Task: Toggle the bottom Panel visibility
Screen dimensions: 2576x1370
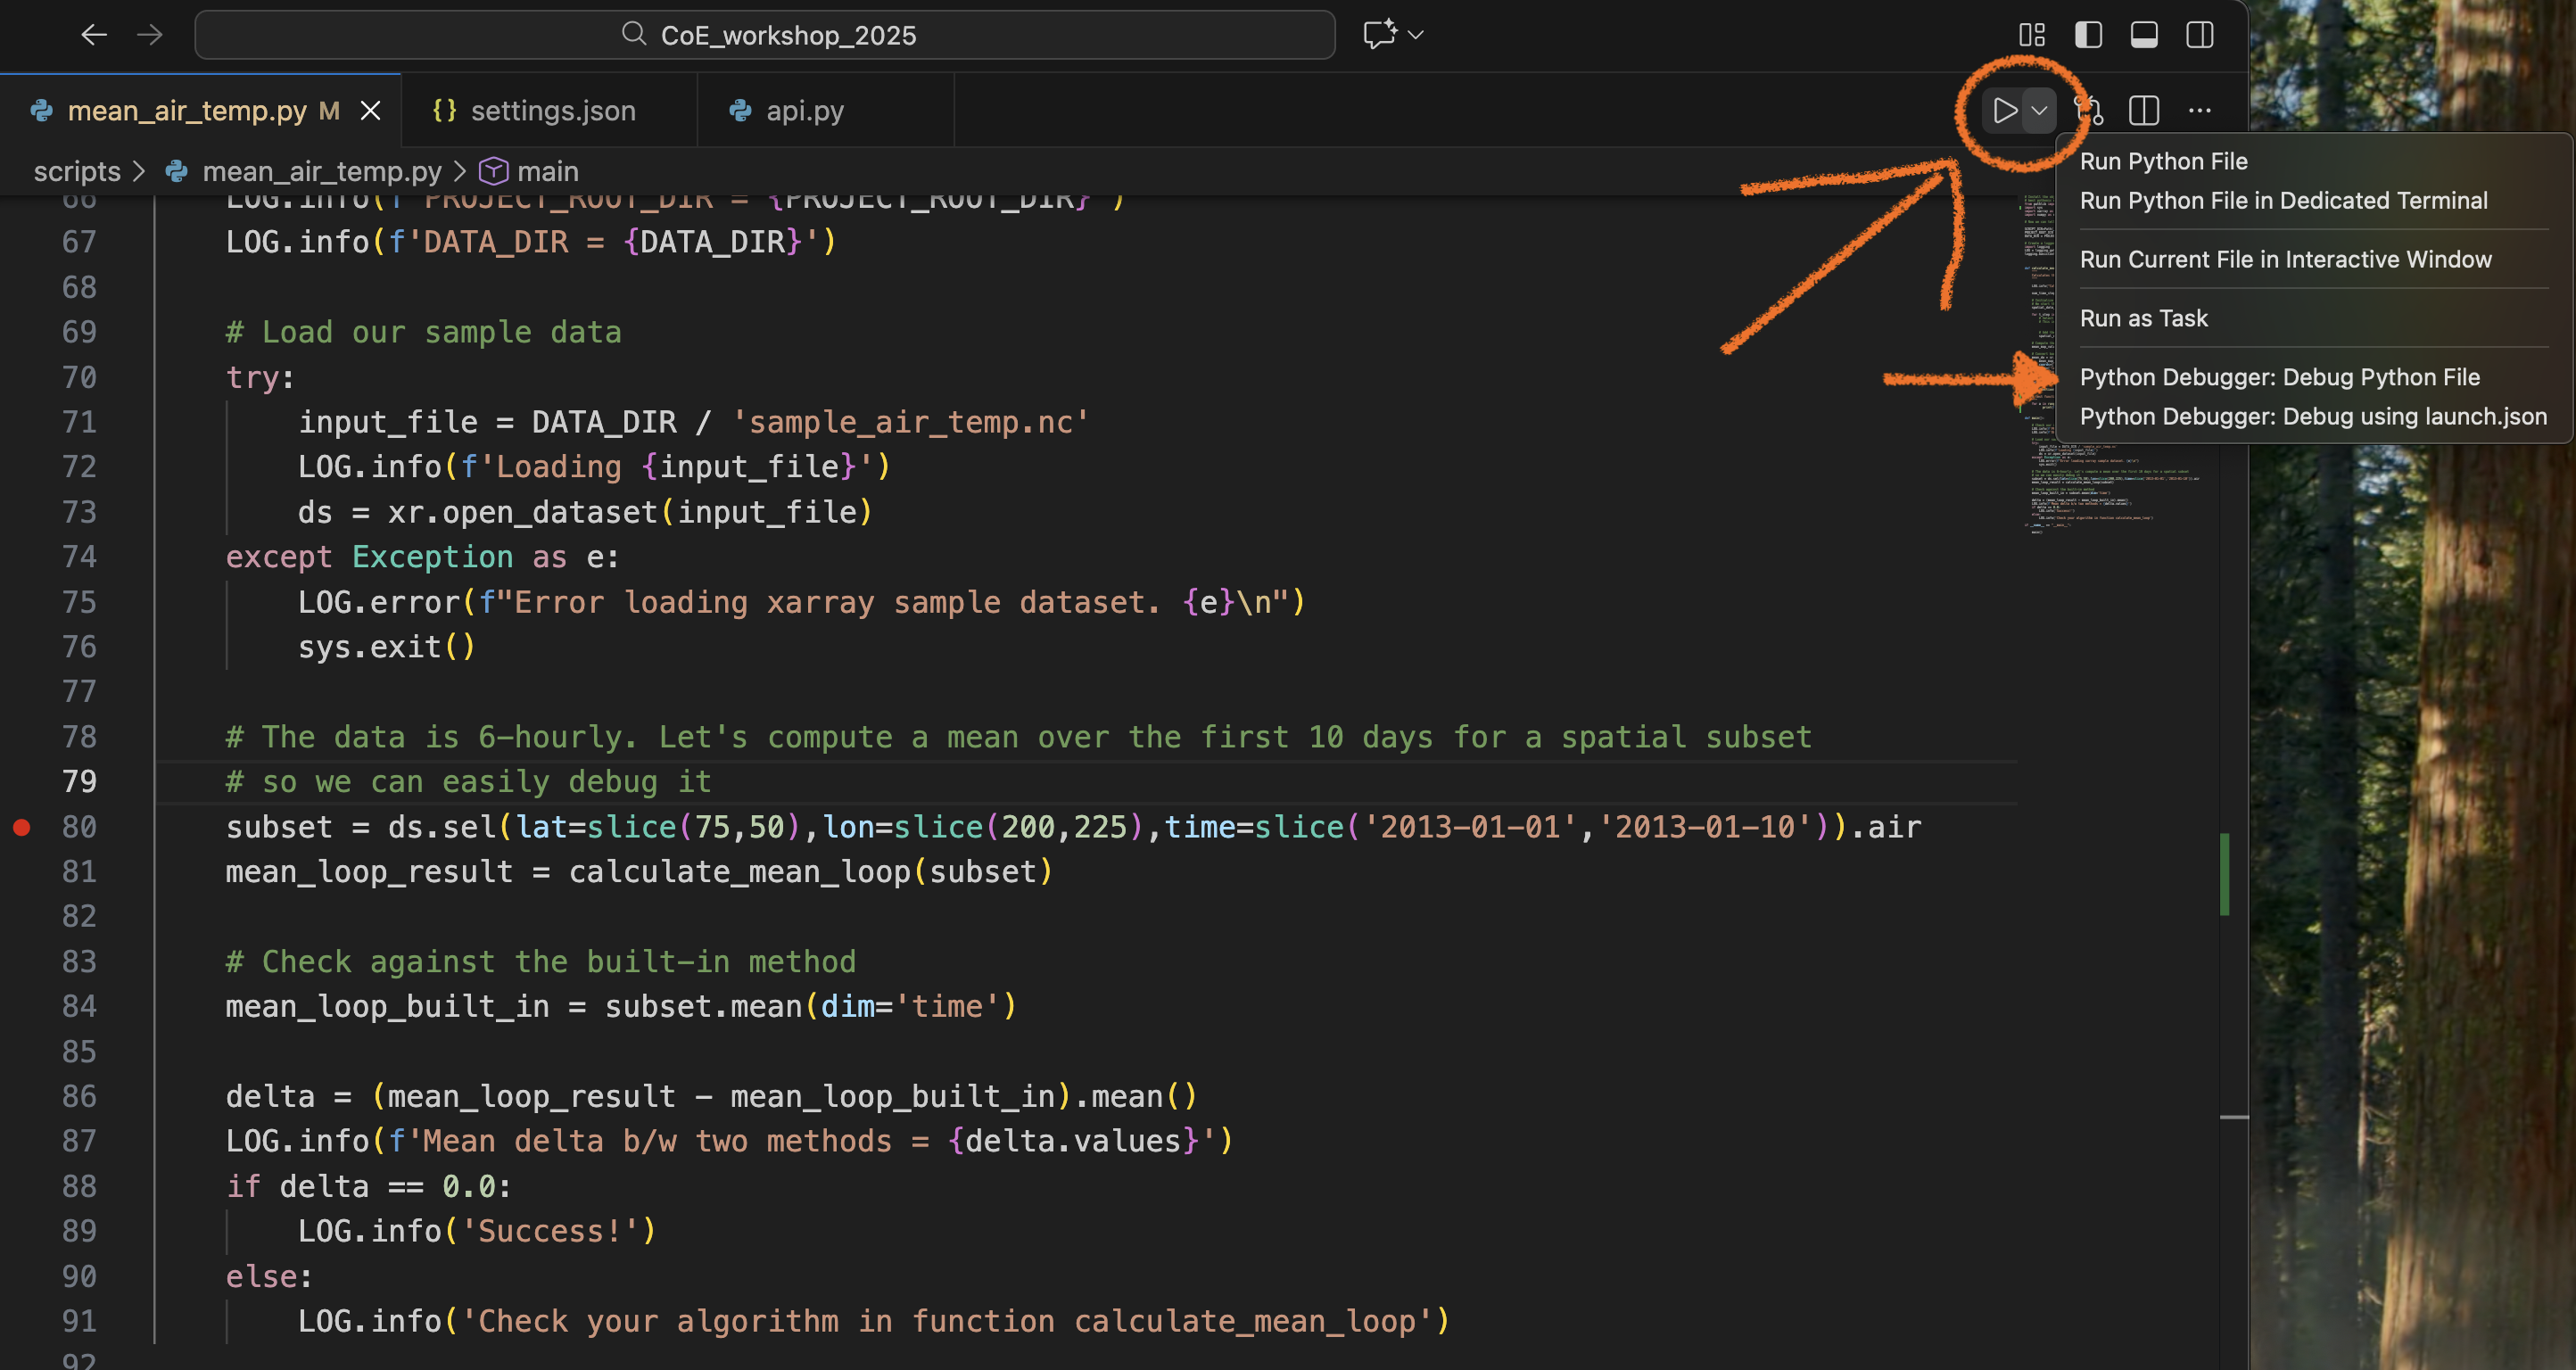Action: (x=2143, y=35)
